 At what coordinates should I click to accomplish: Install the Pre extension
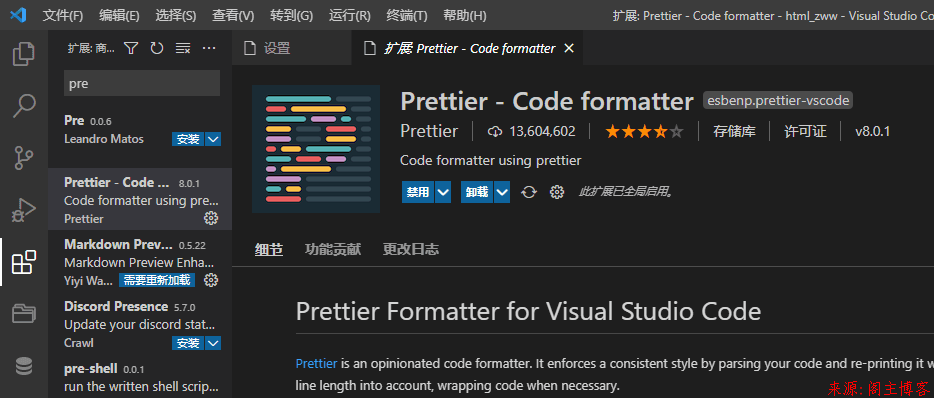[x=188, y=139]
